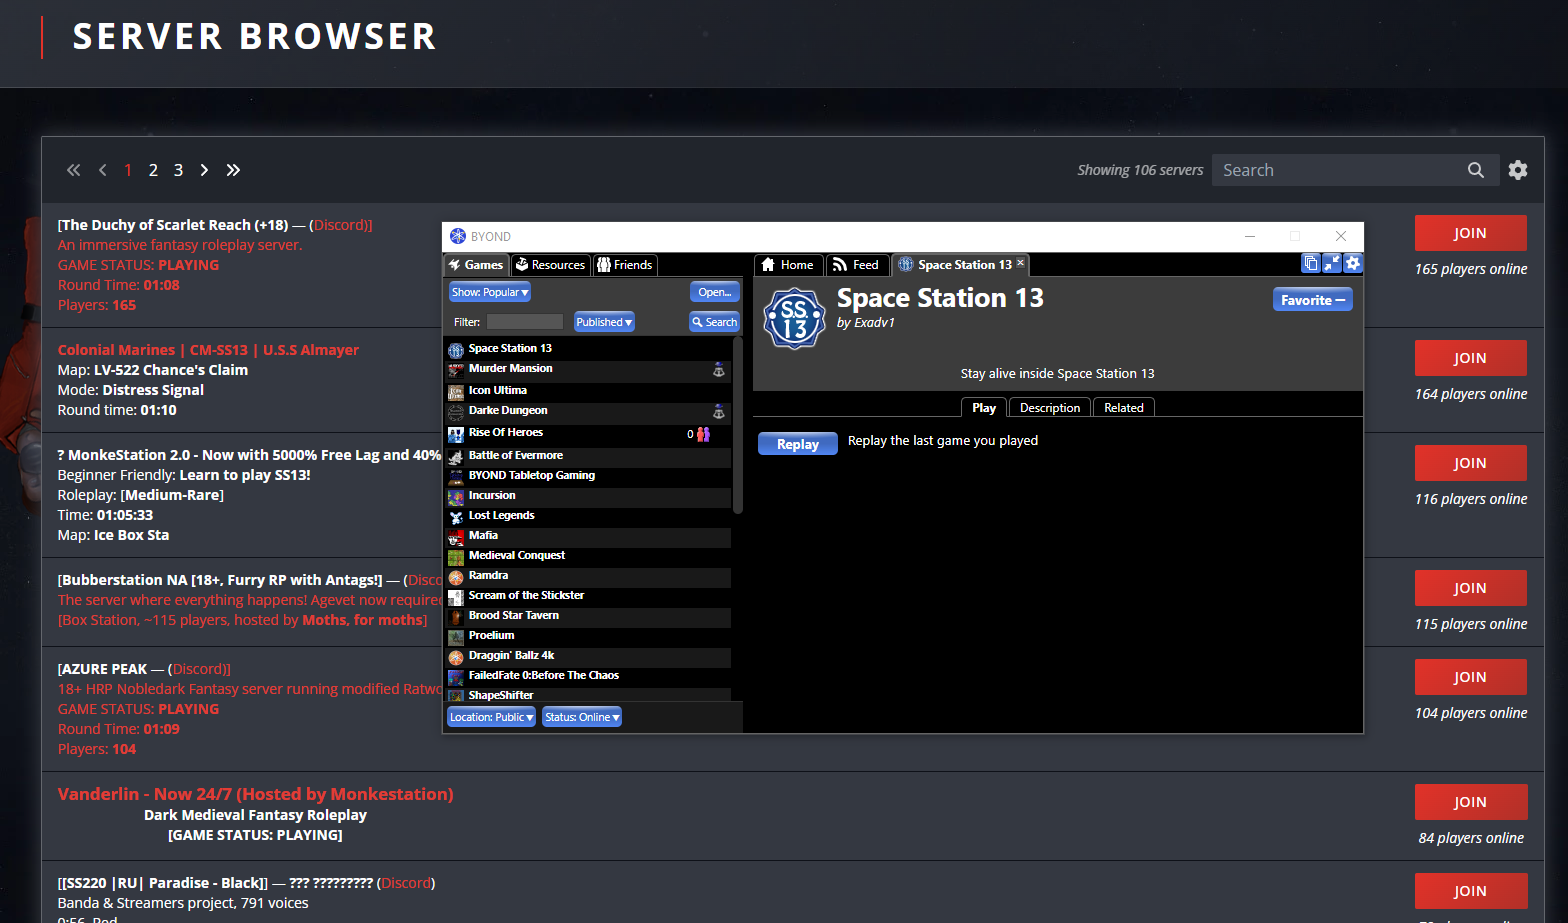Click the BYOND collapse-arrows icon

1332,263
